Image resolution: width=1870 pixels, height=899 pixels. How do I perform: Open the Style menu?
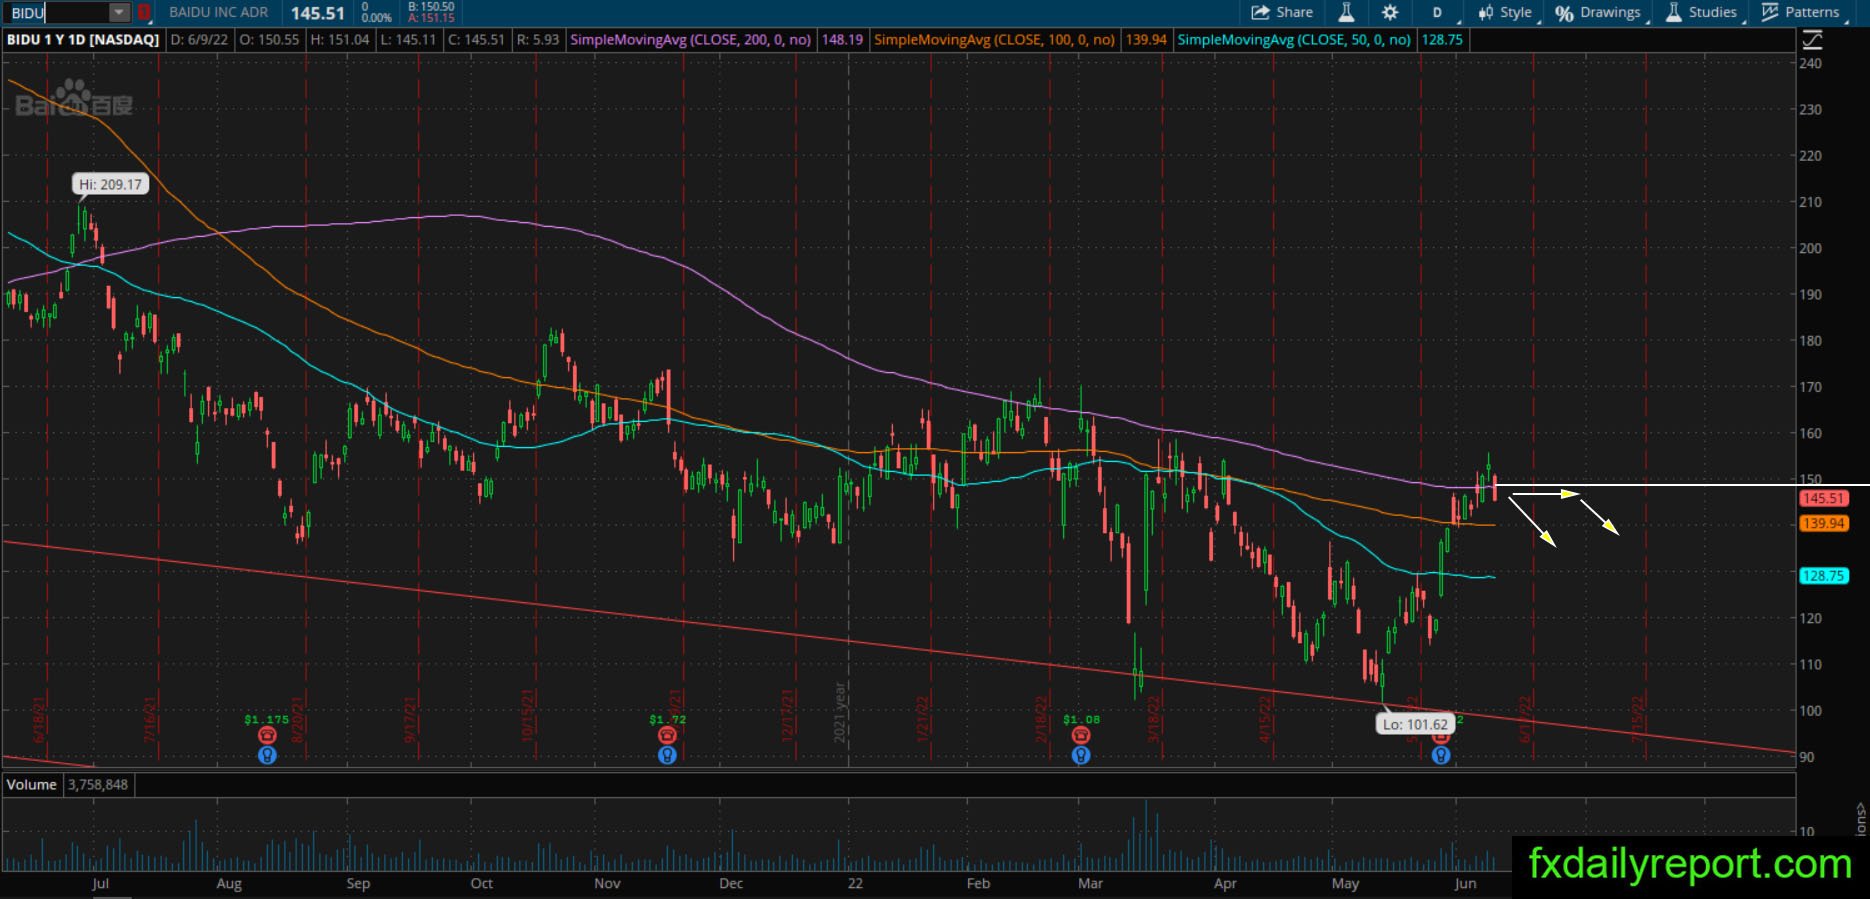coord(1505,12)
